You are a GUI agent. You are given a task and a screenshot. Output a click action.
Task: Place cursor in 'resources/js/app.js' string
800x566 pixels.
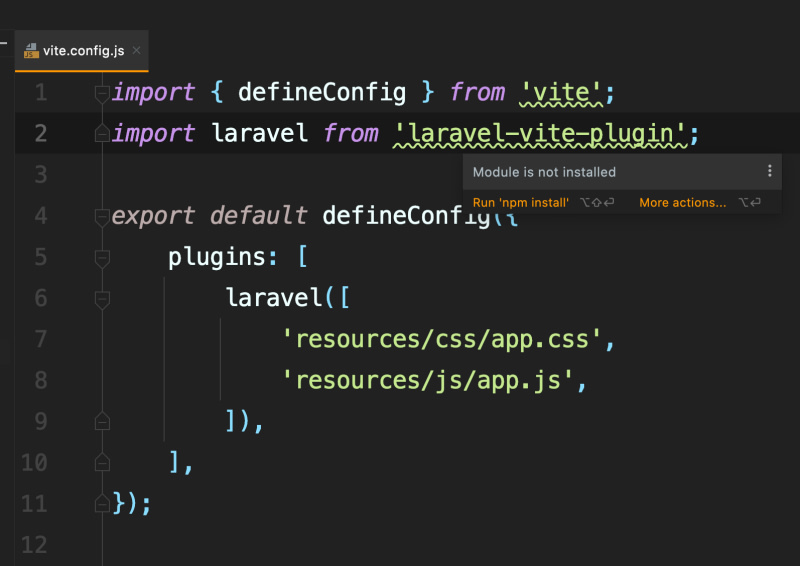click(428, 381)
